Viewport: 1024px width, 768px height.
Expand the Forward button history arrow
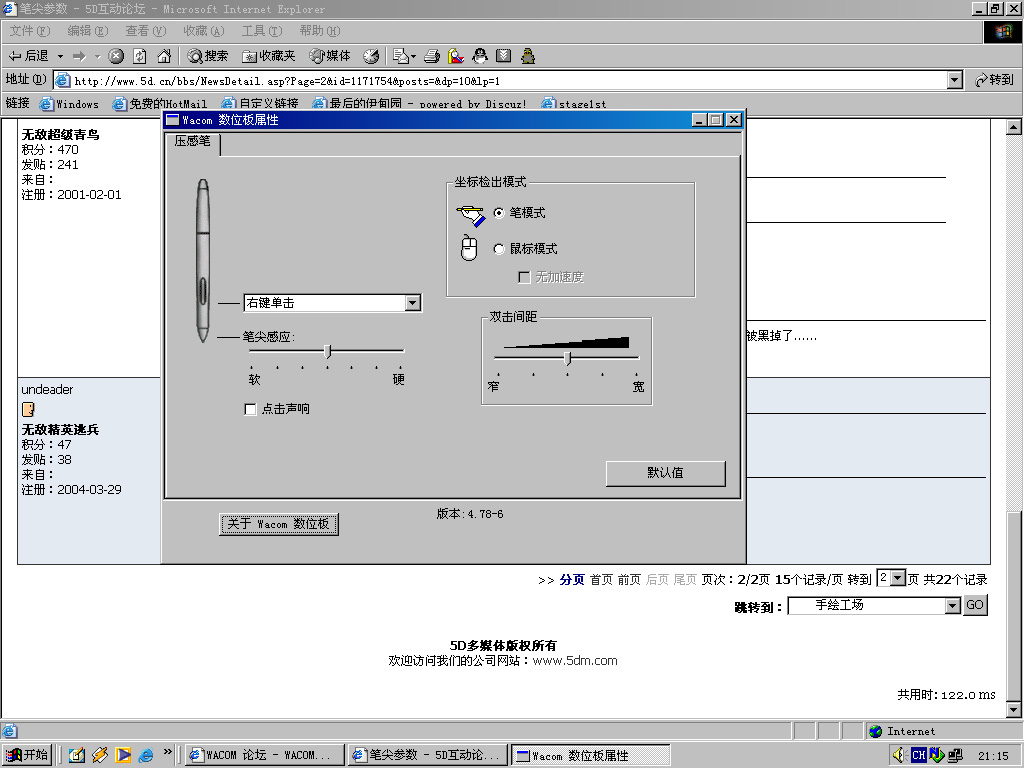point(97,56)
